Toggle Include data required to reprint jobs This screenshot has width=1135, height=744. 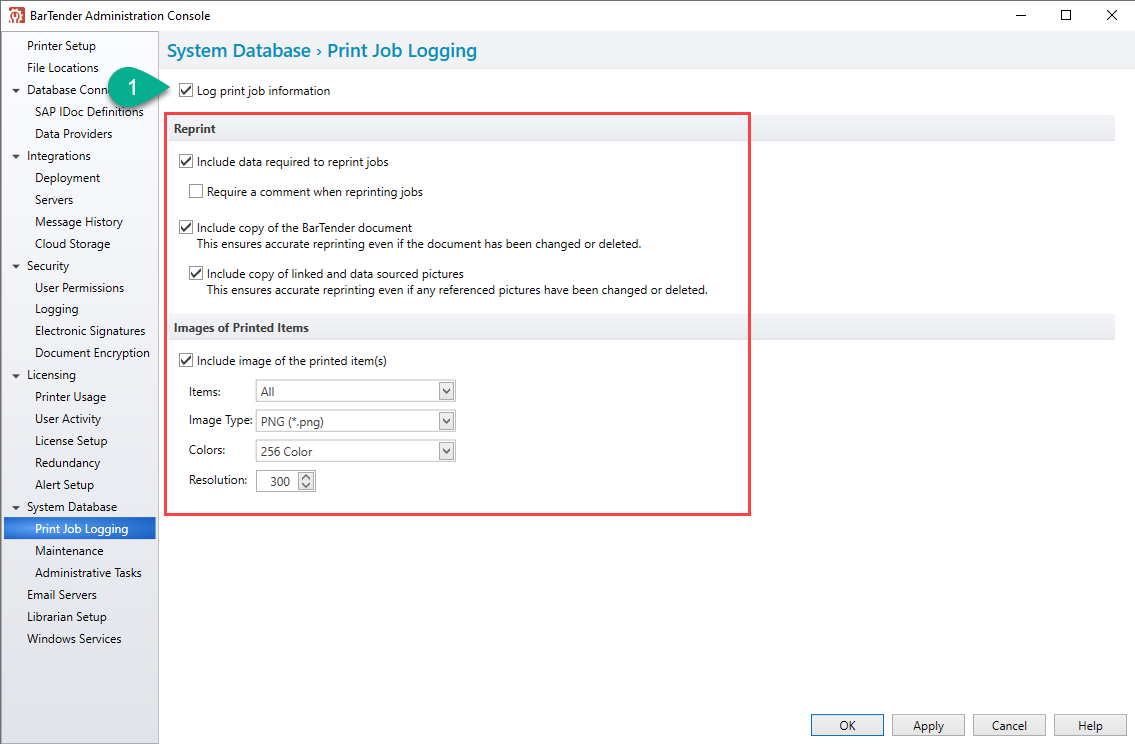186,161
